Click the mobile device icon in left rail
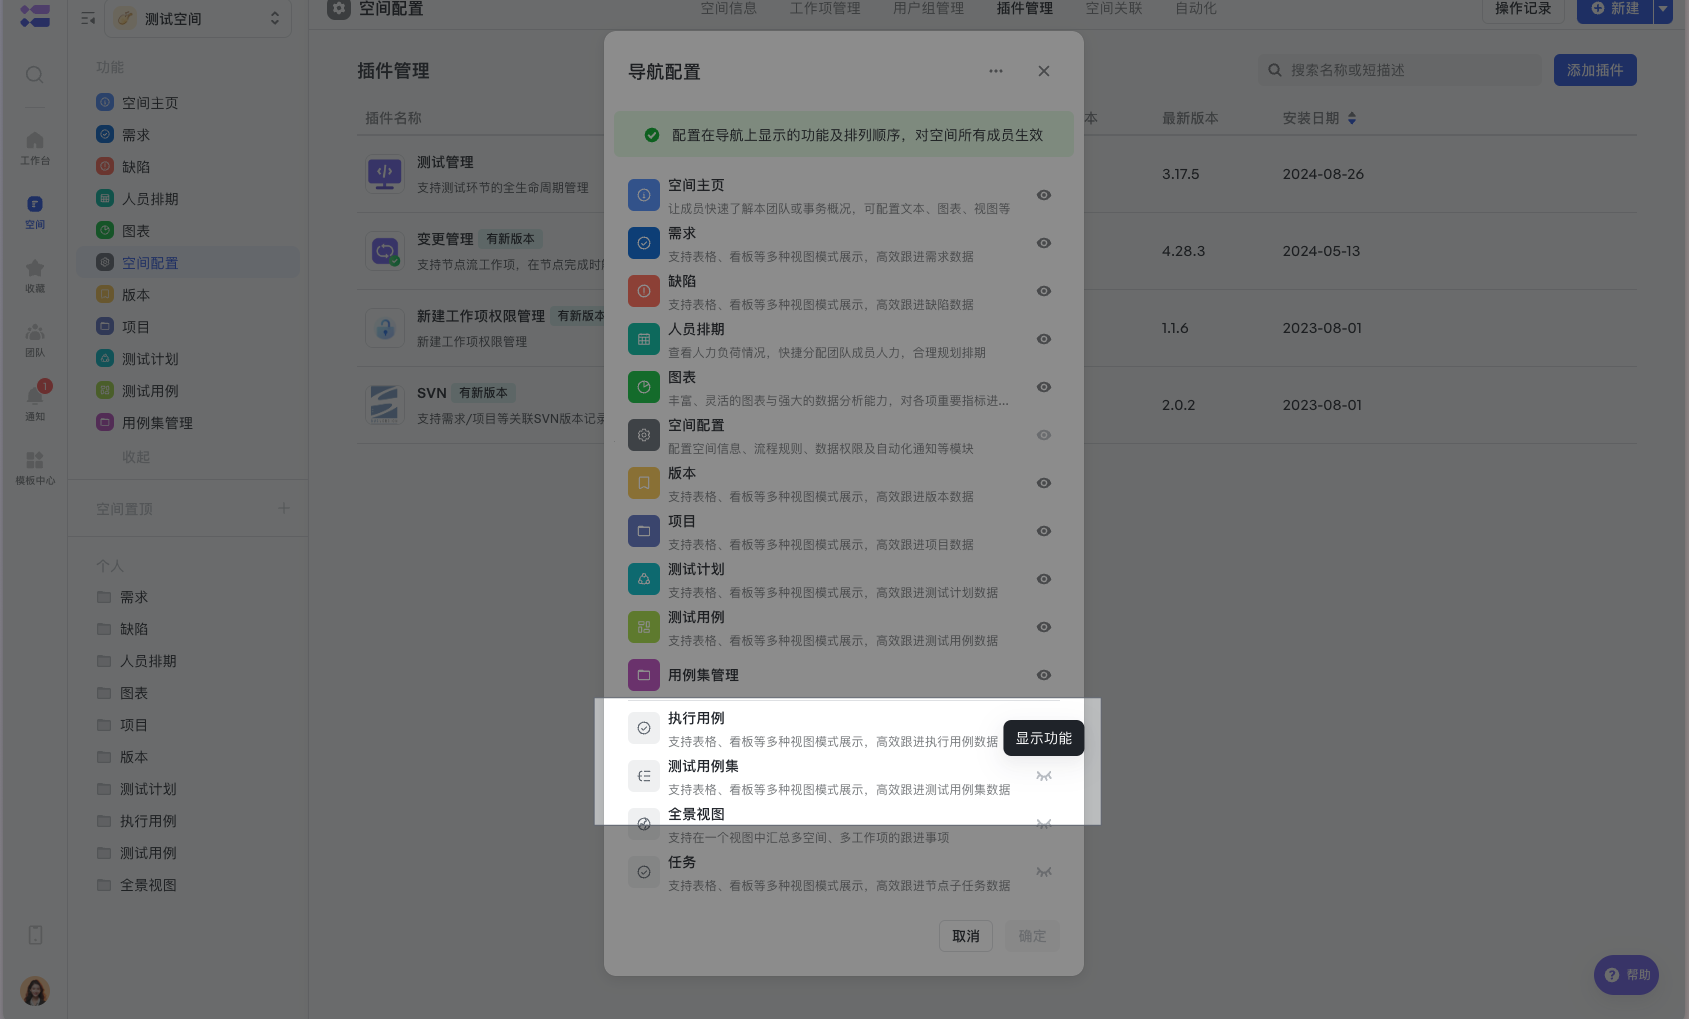The width and height of the screenshot is (1689, 1019). coord(35,935)
